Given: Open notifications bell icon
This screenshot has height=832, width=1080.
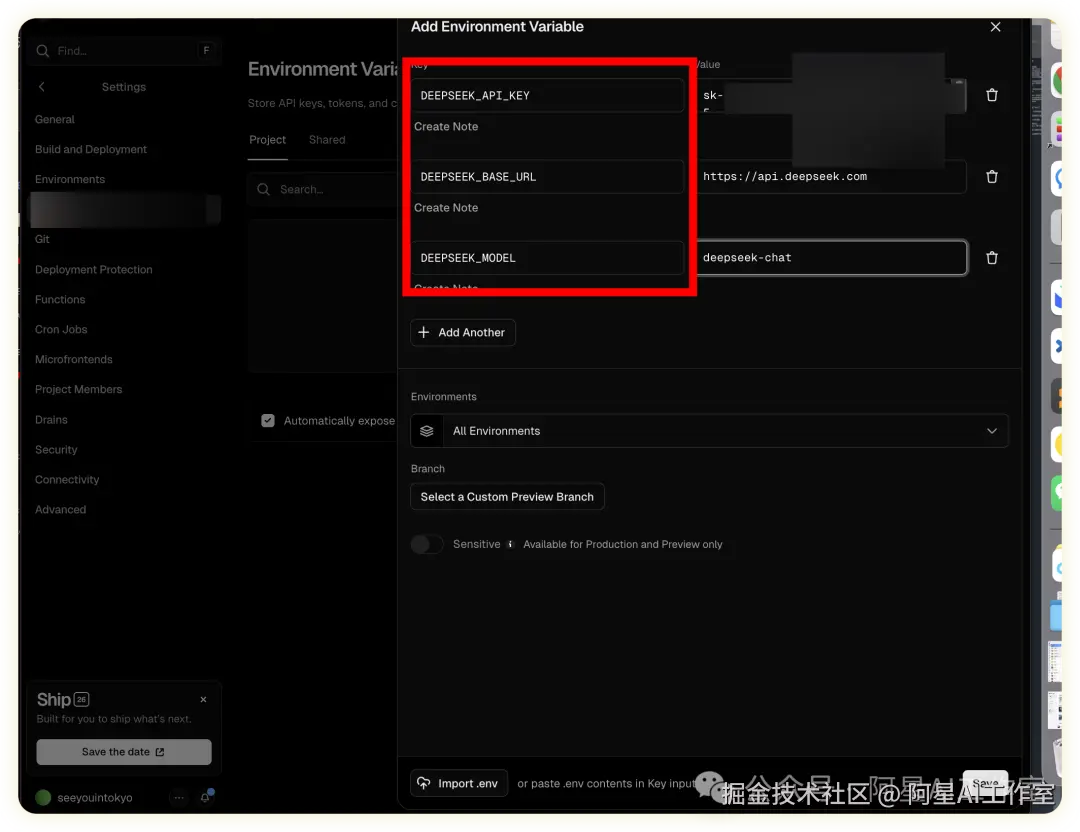Looking at the screenshot, I should (x=205, y=798).
